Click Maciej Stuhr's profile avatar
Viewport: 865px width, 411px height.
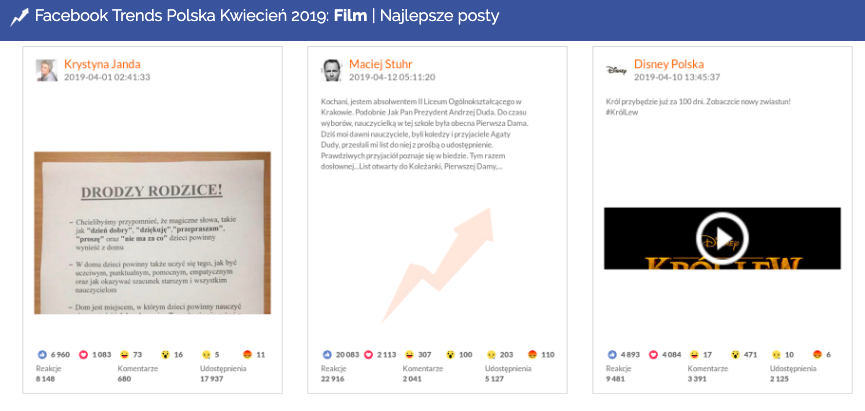pos(332,70)
